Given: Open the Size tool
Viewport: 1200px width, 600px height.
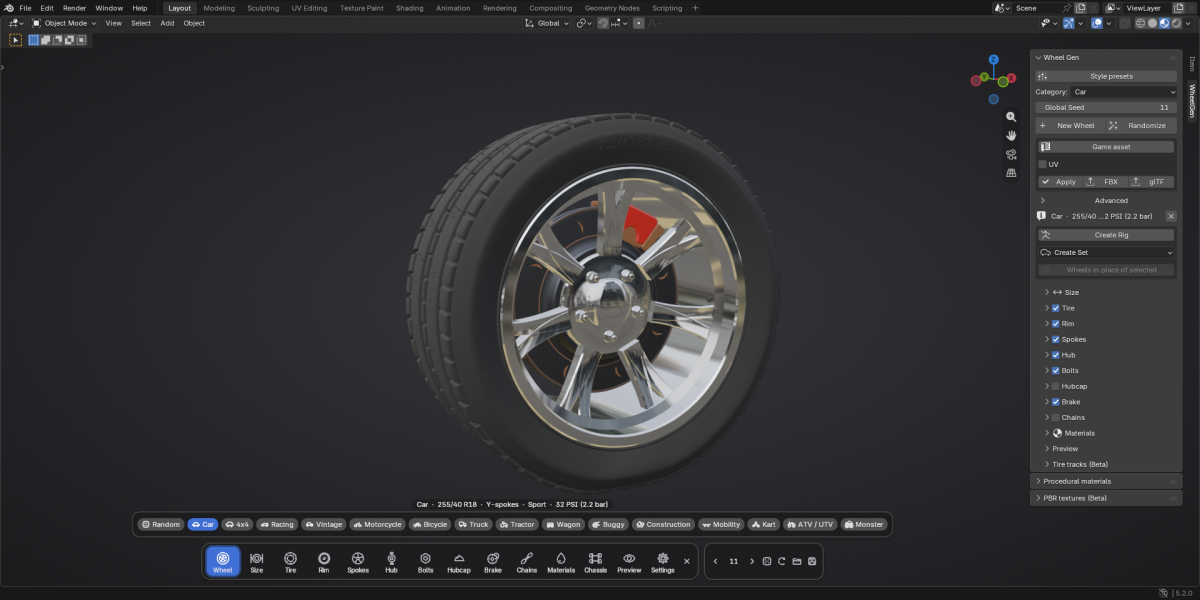Looking at the screenshot, I should click(257, 561).
